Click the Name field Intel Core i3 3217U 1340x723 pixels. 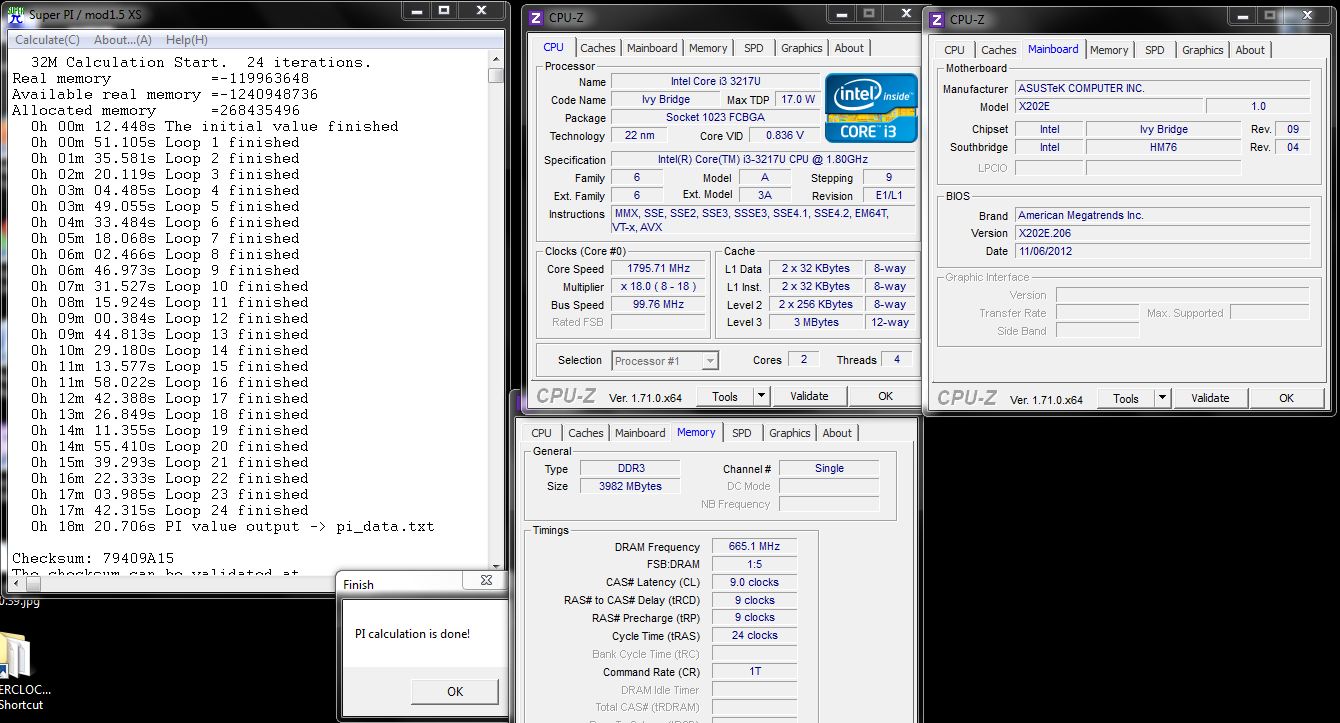pyautogui.click(x=714, y=81)
